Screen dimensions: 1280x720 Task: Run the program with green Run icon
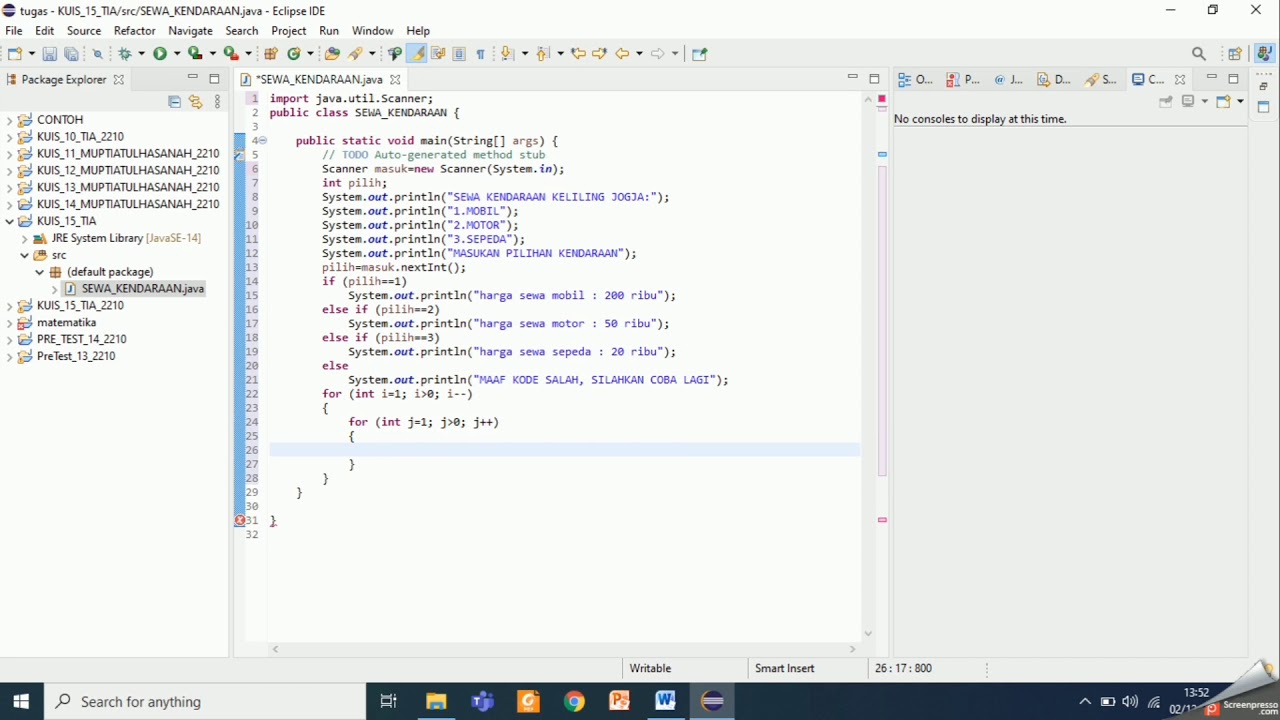(x=160, y=54)
